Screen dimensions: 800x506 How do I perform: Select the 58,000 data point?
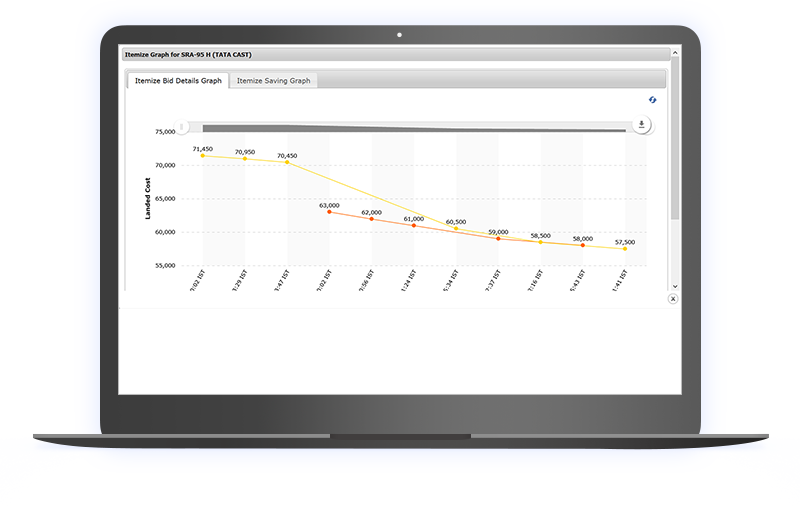(583, 245)
